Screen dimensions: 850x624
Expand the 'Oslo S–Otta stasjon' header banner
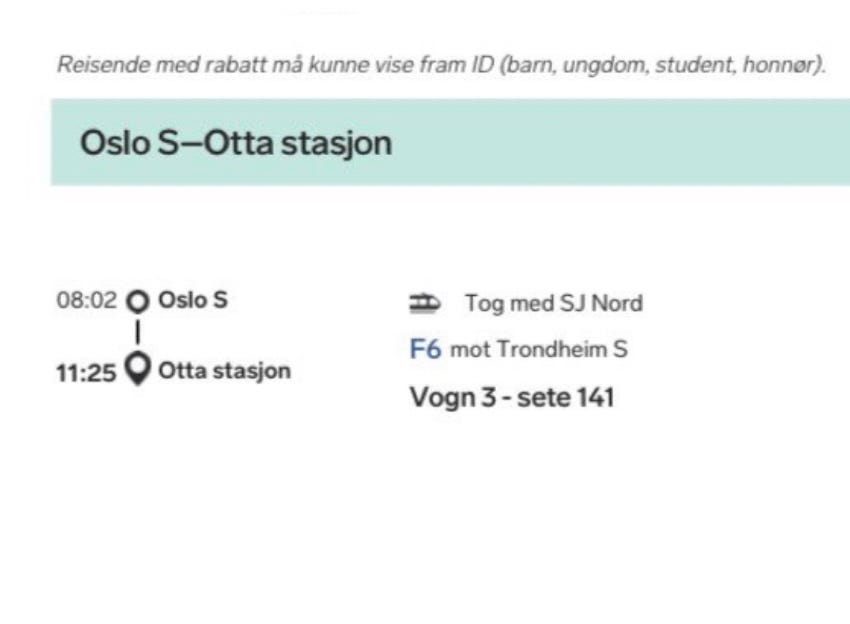coord(450,142)
